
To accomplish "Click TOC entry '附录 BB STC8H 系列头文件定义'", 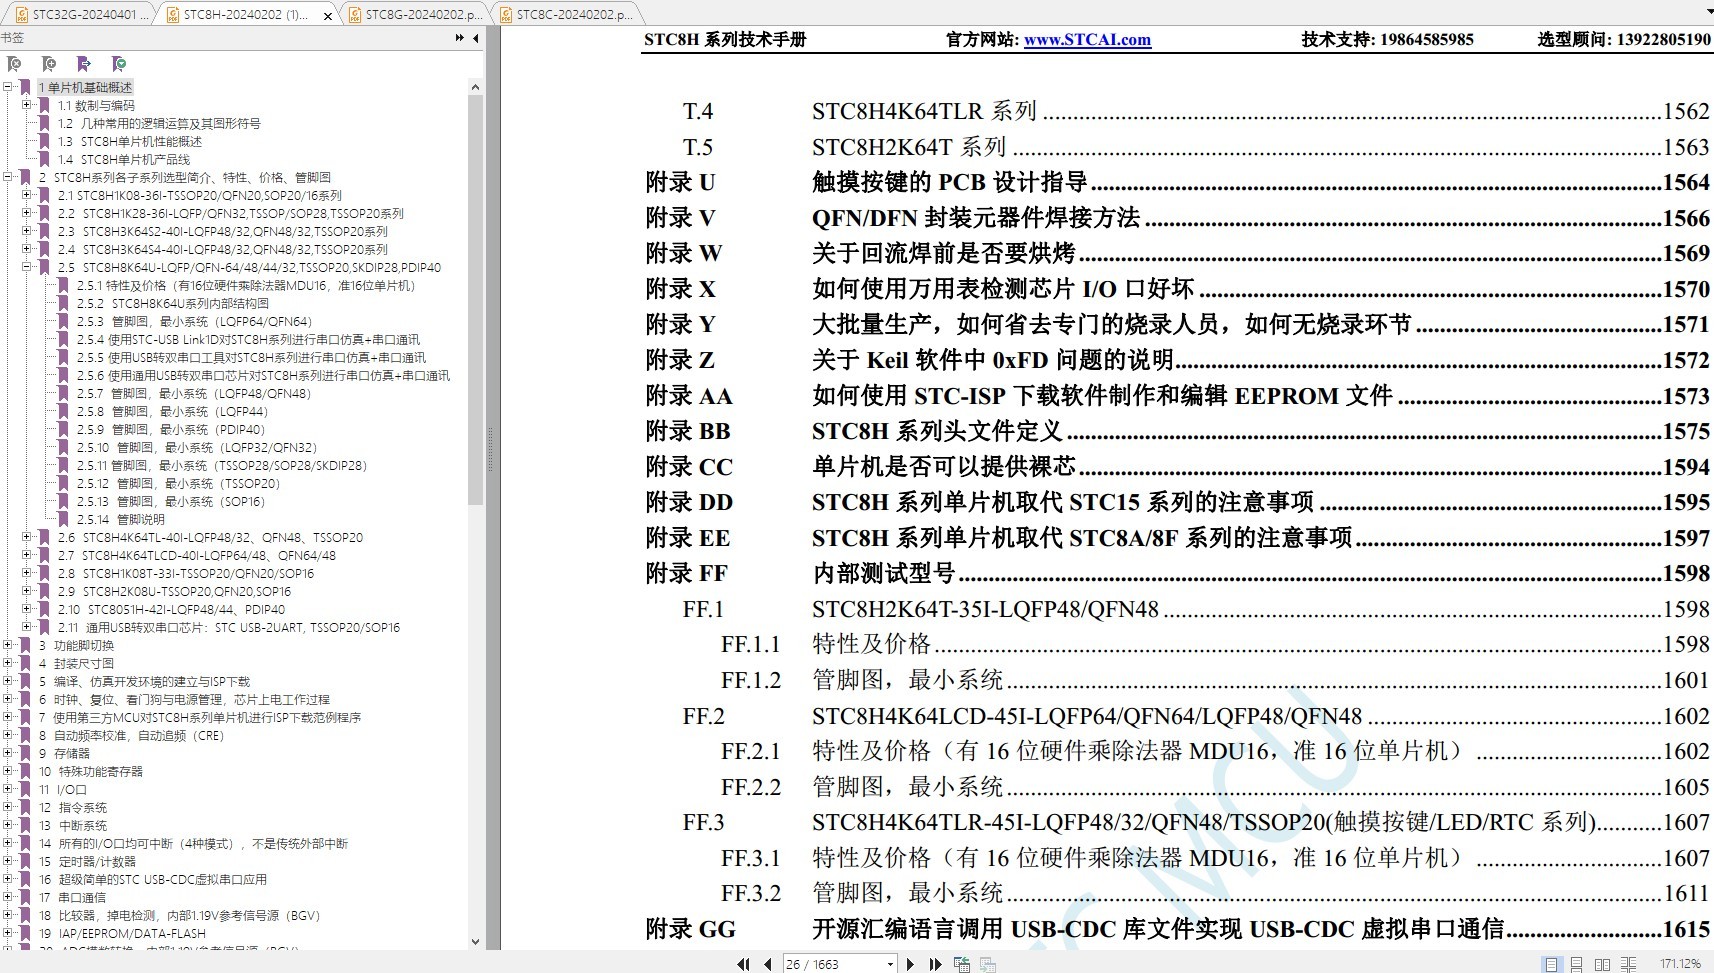I will [x=1177, y=431].
